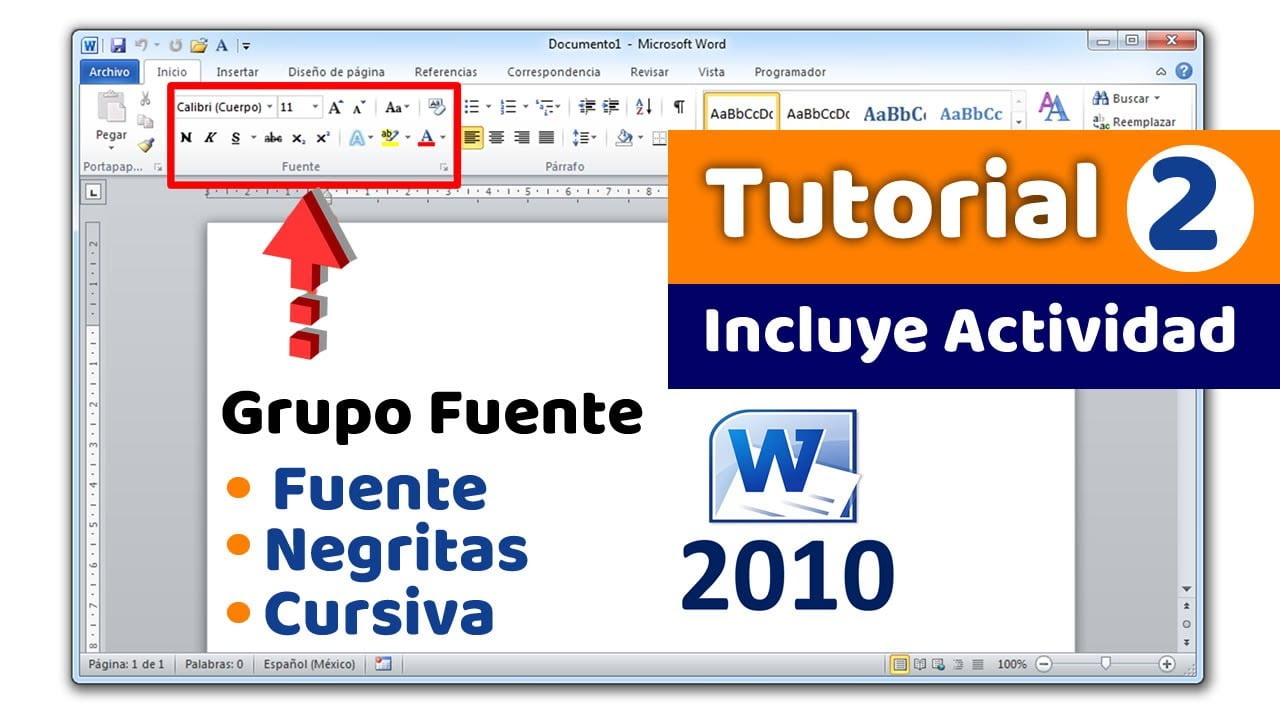Click the zoom in plus button
Viewport: 1280px width, 720px height.
coord(1167,664)
